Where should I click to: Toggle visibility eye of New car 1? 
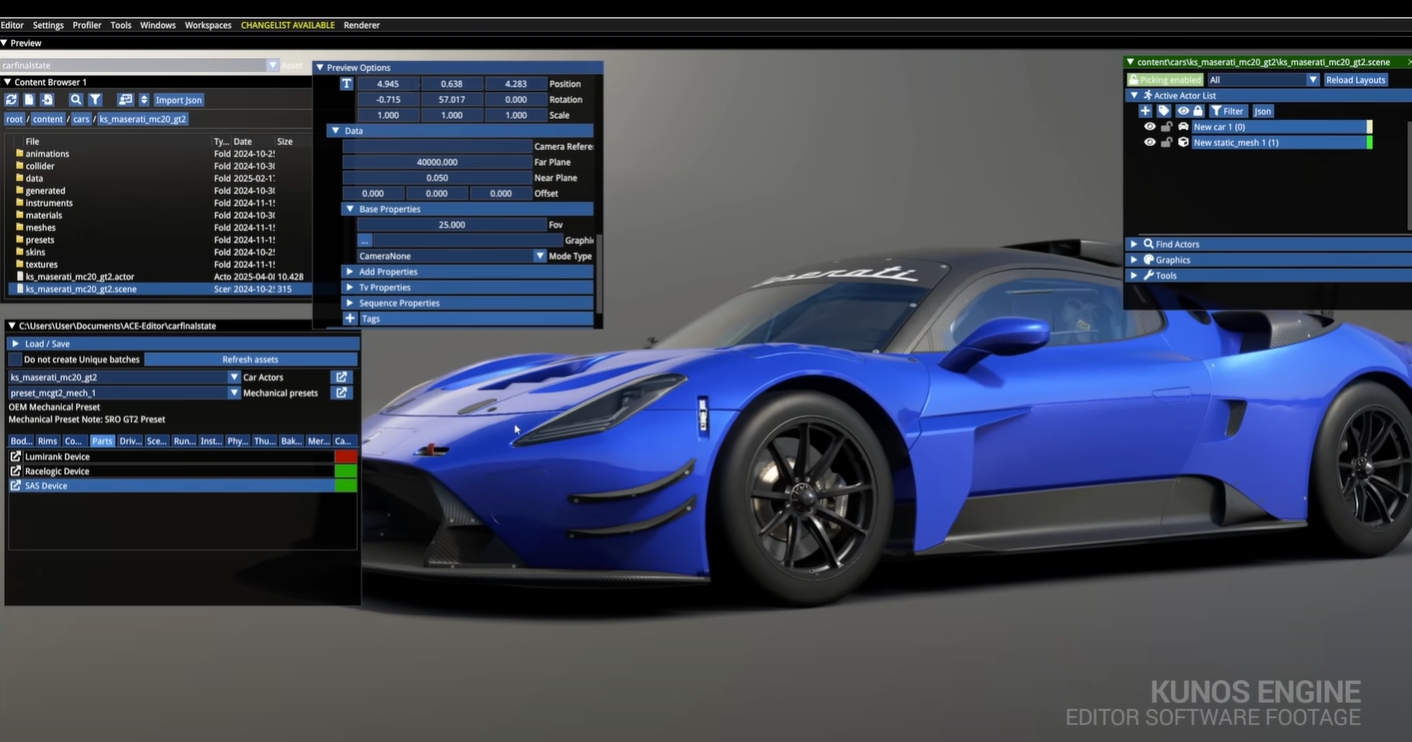pyautogui.click(x=1150, y=127)
